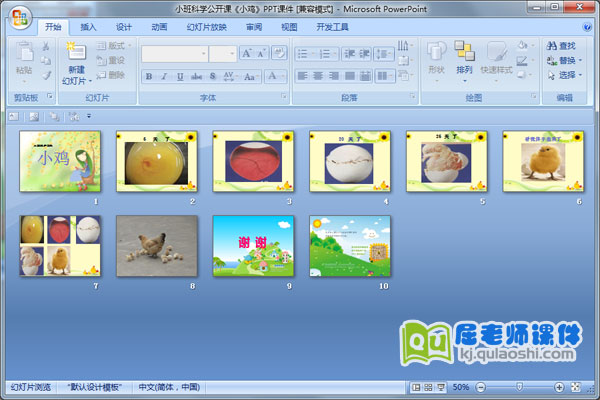
Task: Open the Paragraph dialog launcher (段落)
Action: [x=412, y=96]
